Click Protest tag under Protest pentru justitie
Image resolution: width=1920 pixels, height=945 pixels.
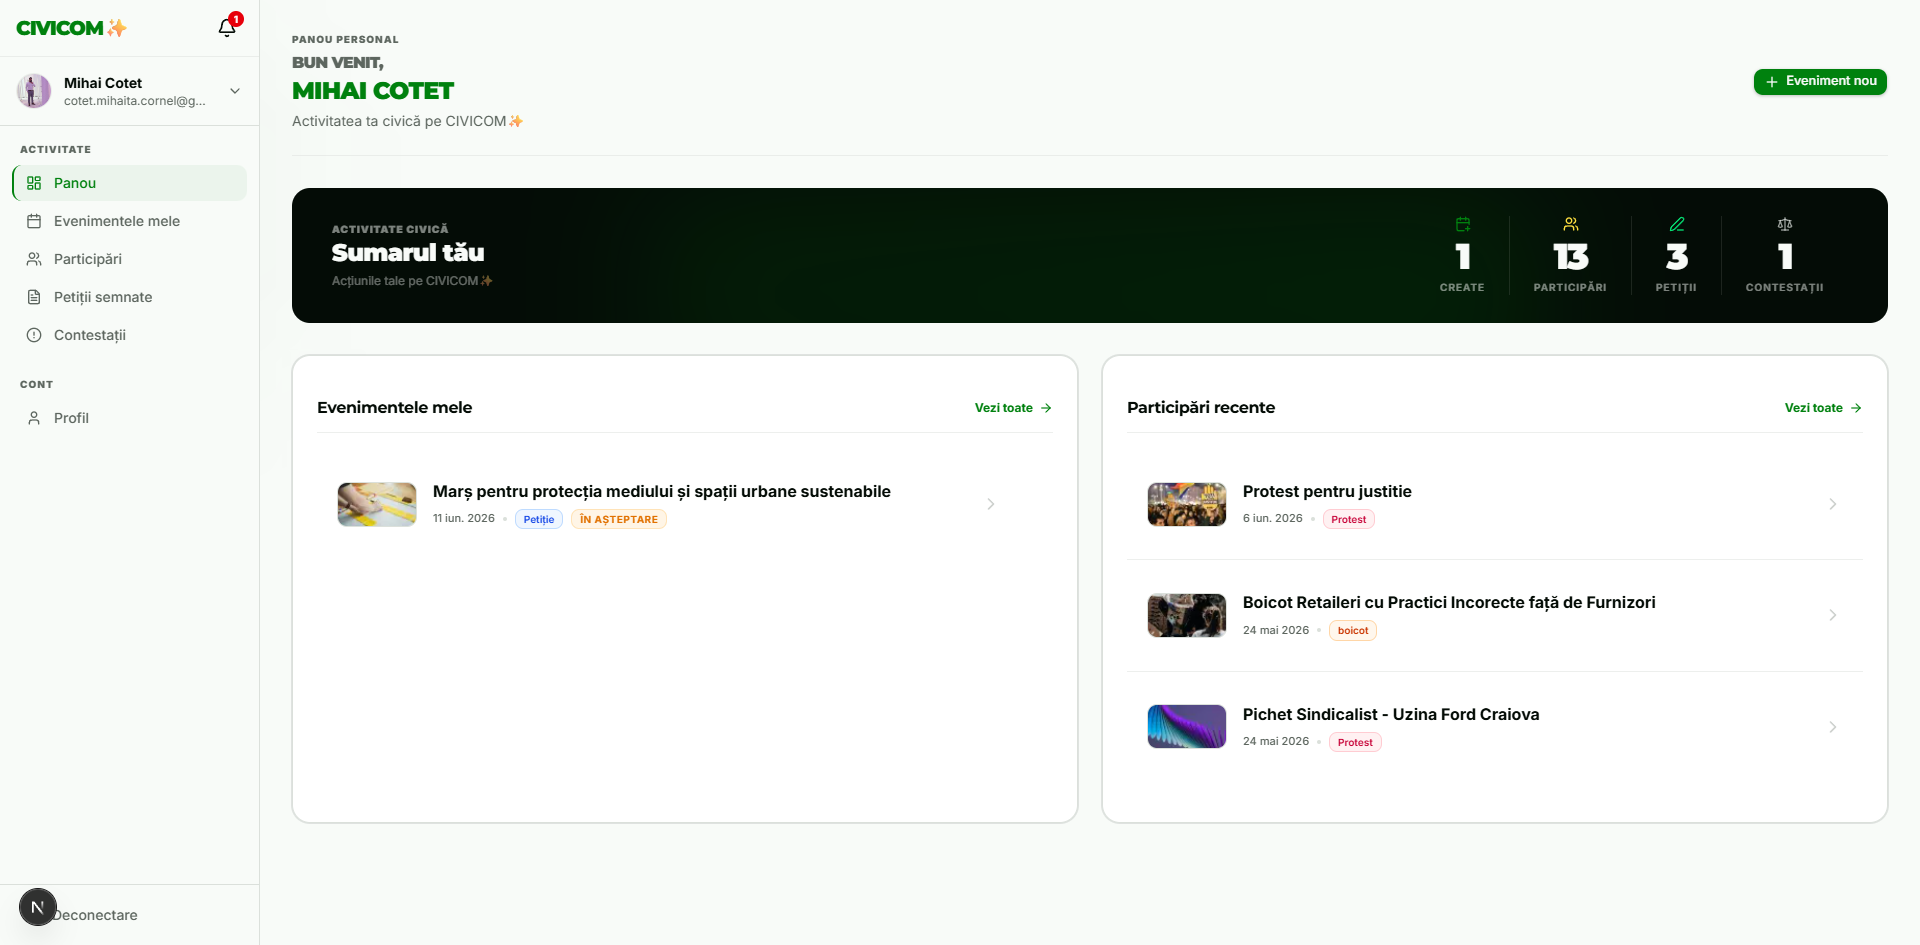click(x=1349, y=519)
